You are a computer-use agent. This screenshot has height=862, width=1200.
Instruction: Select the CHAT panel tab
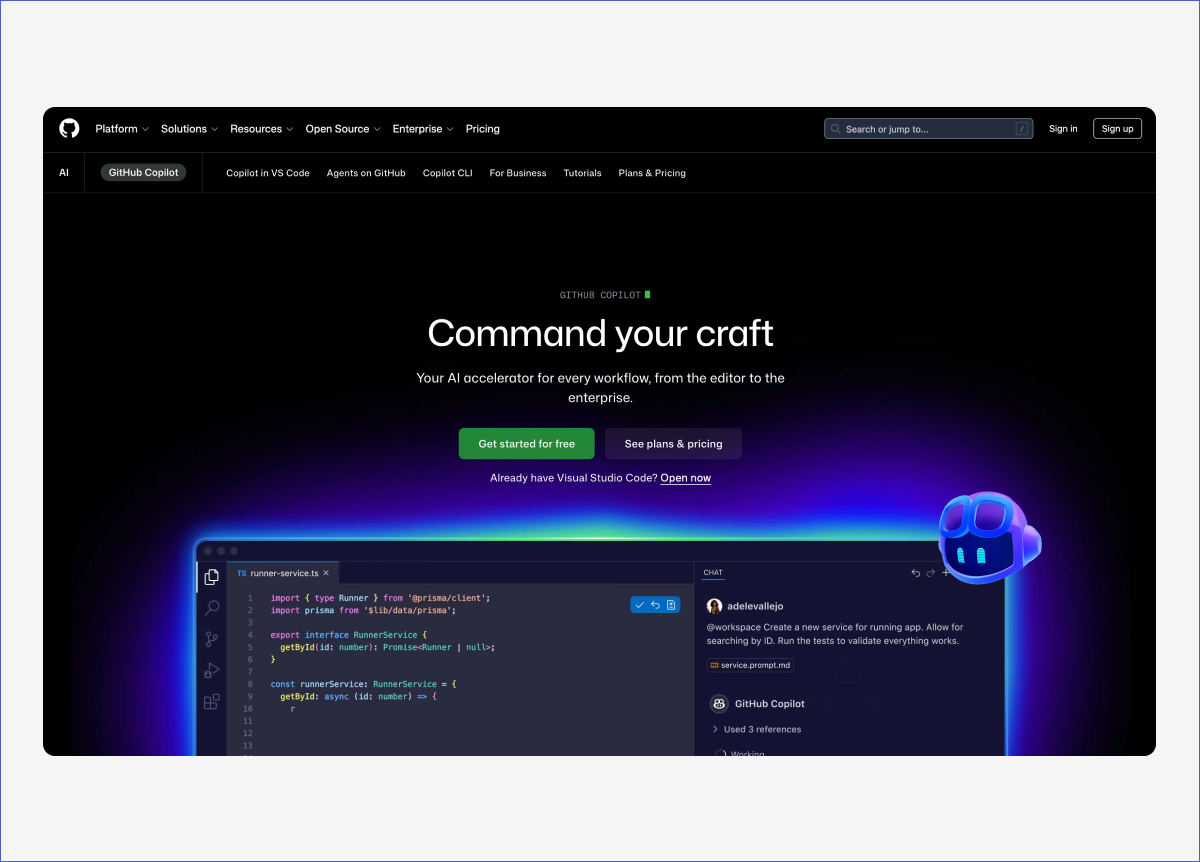coord(713,573)
